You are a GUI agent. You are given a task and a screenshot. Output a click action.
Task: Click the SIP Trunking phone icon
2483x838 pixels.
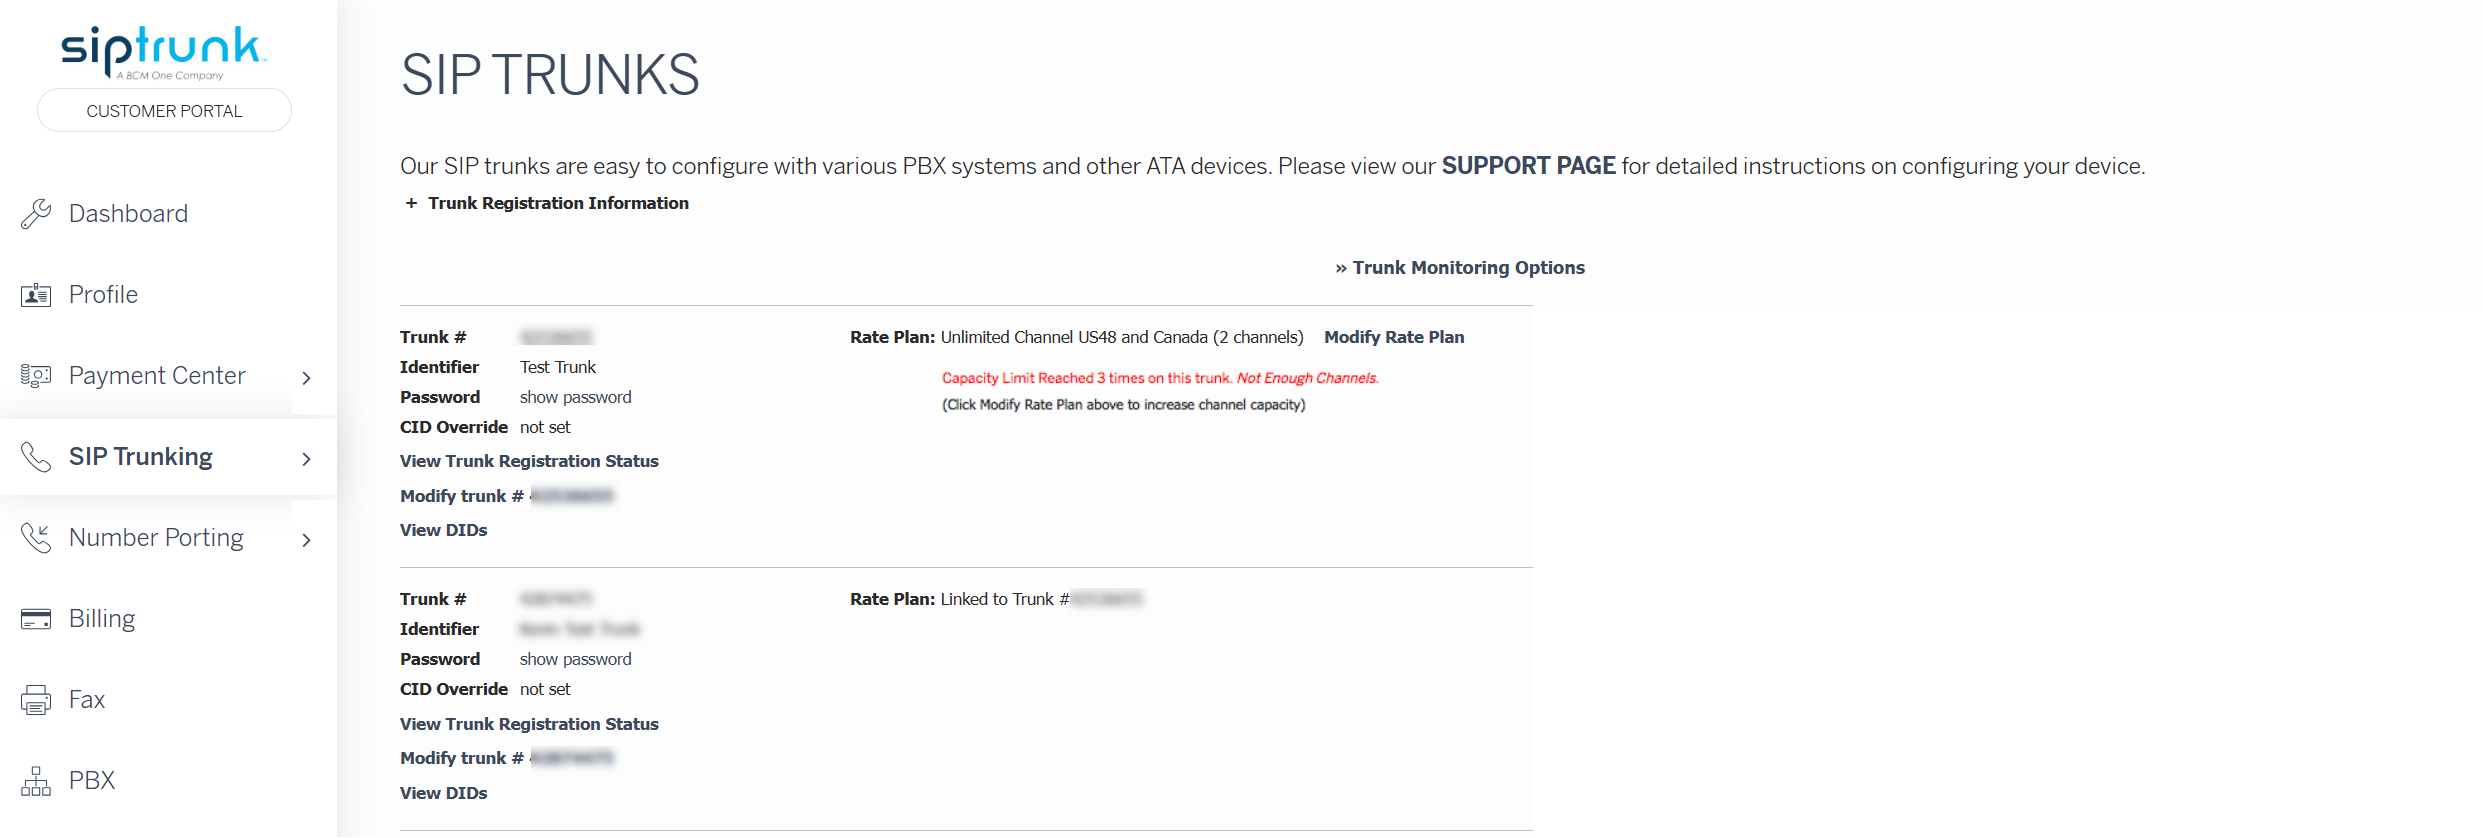pyautogui.click(x=36, y=457)
